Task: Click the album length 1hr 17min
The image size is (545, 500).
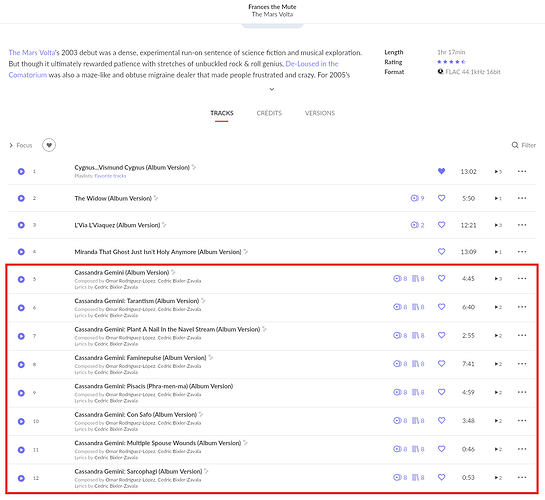Action: click(451, 52)
